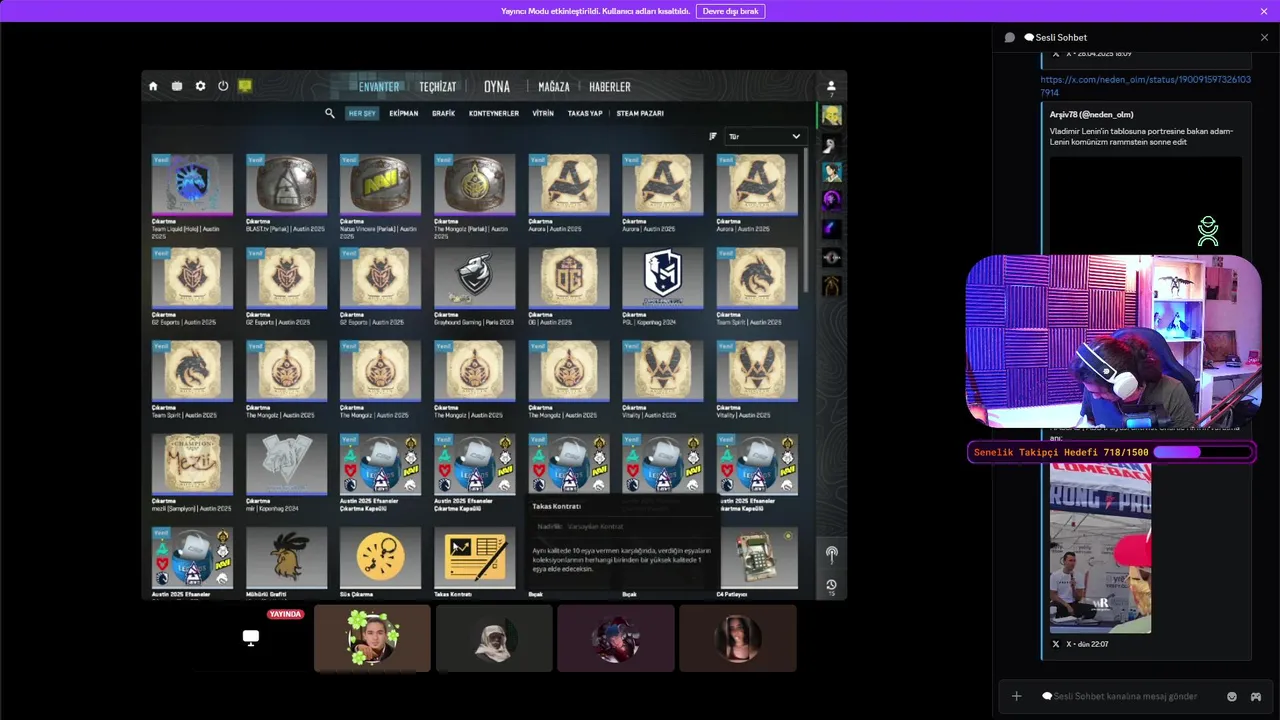Click the sort order icon beside Tür

pos(713,136)
